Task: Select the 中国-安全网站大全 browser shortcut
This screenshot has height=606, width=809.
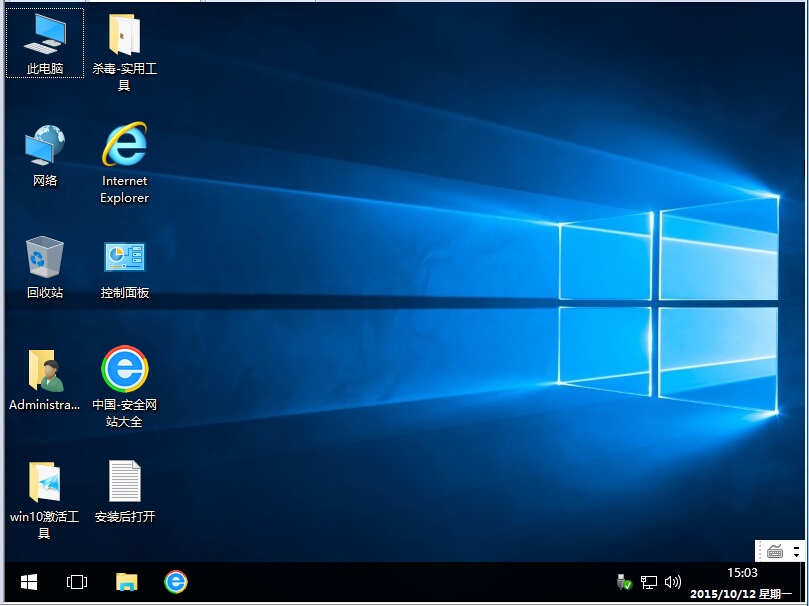Action: pos(125,371)
